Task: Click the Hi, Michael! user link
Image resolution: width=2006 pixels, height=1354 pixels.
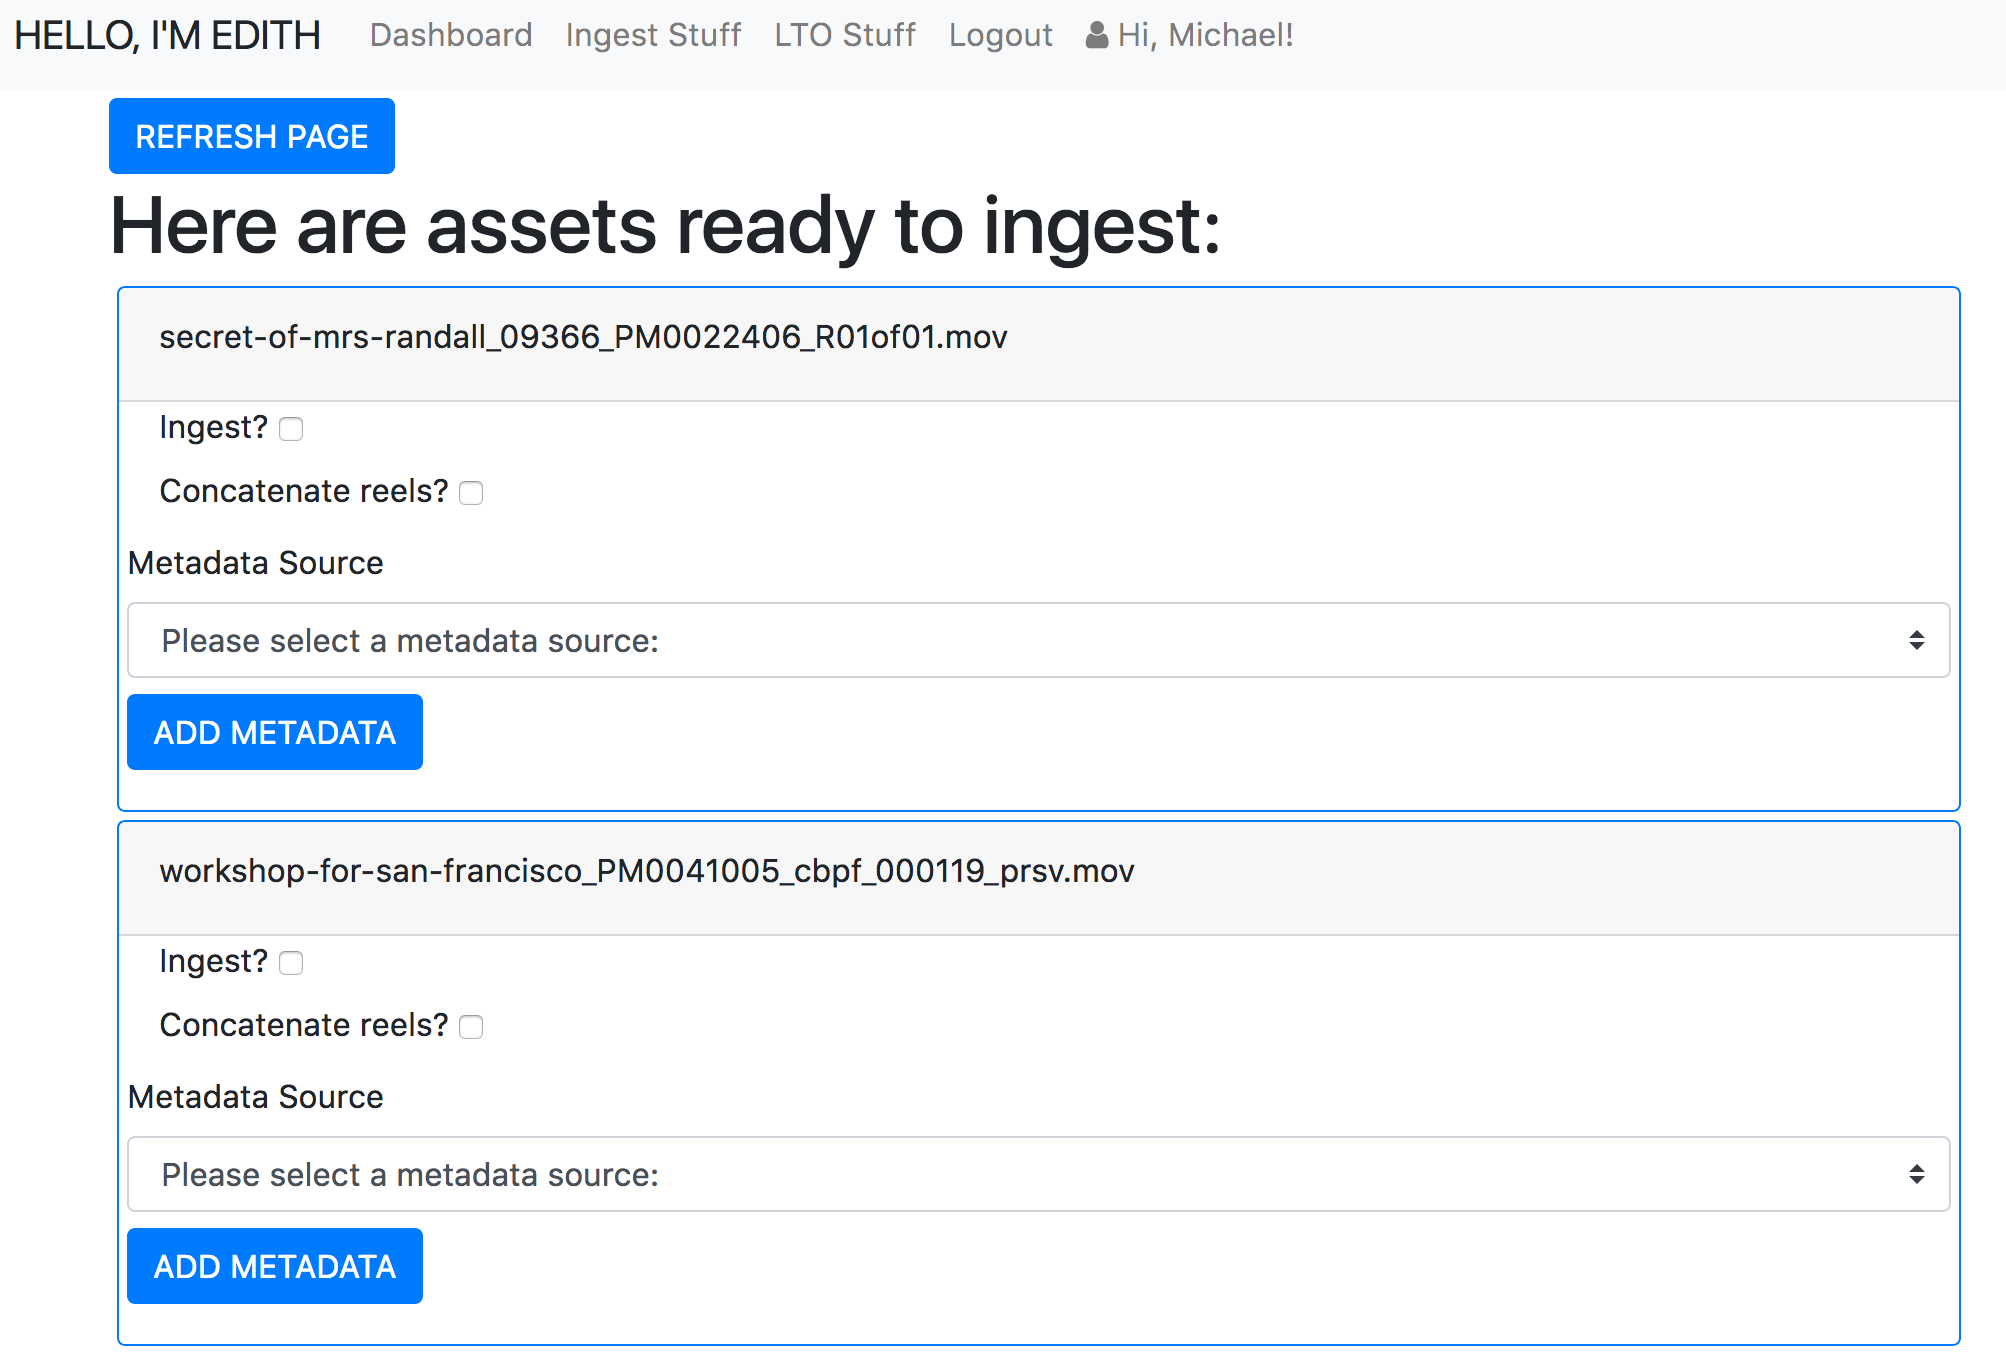Action: tap(1205, 36)
